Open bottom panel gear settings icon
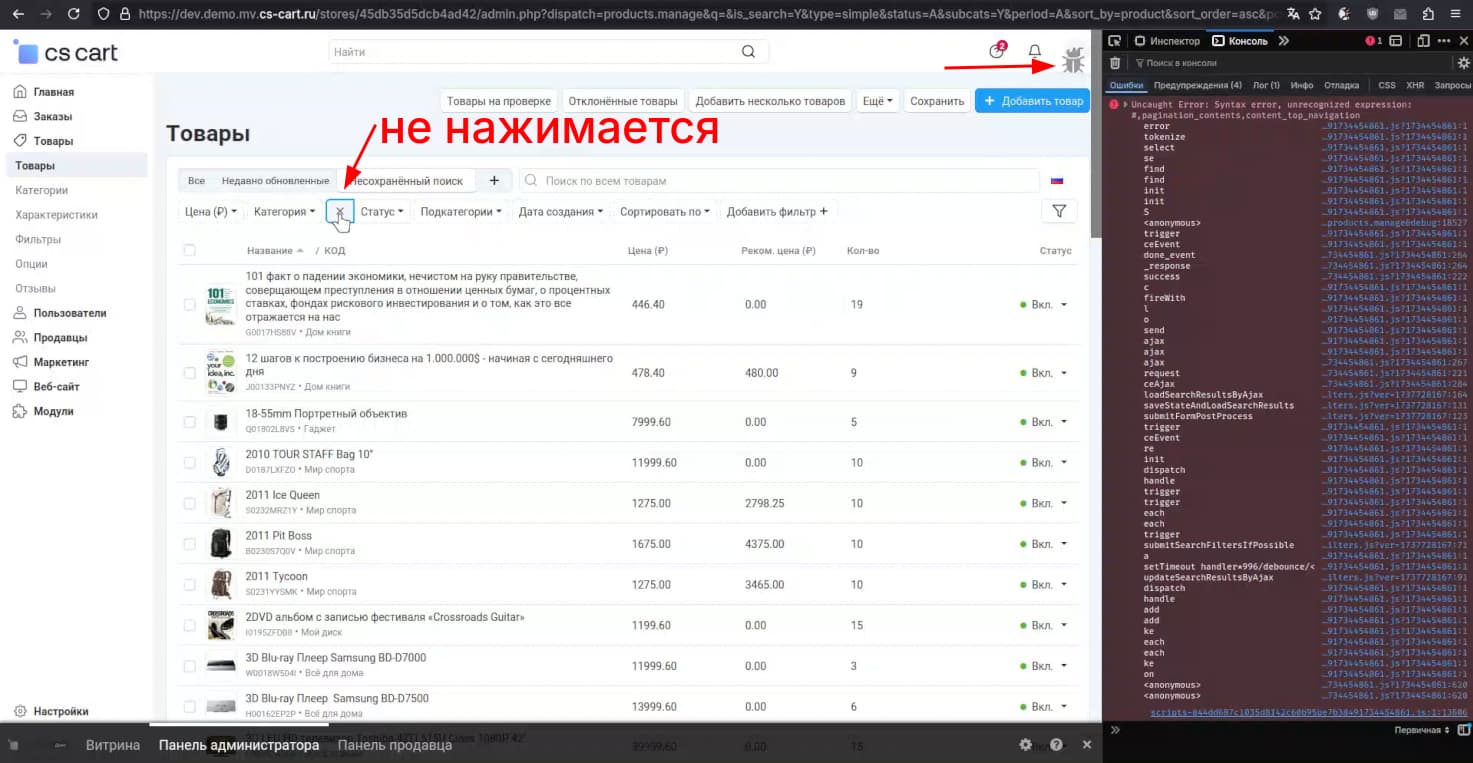Image resolution: width=1473 pixels, height=763 pixels. (1025, 745)
